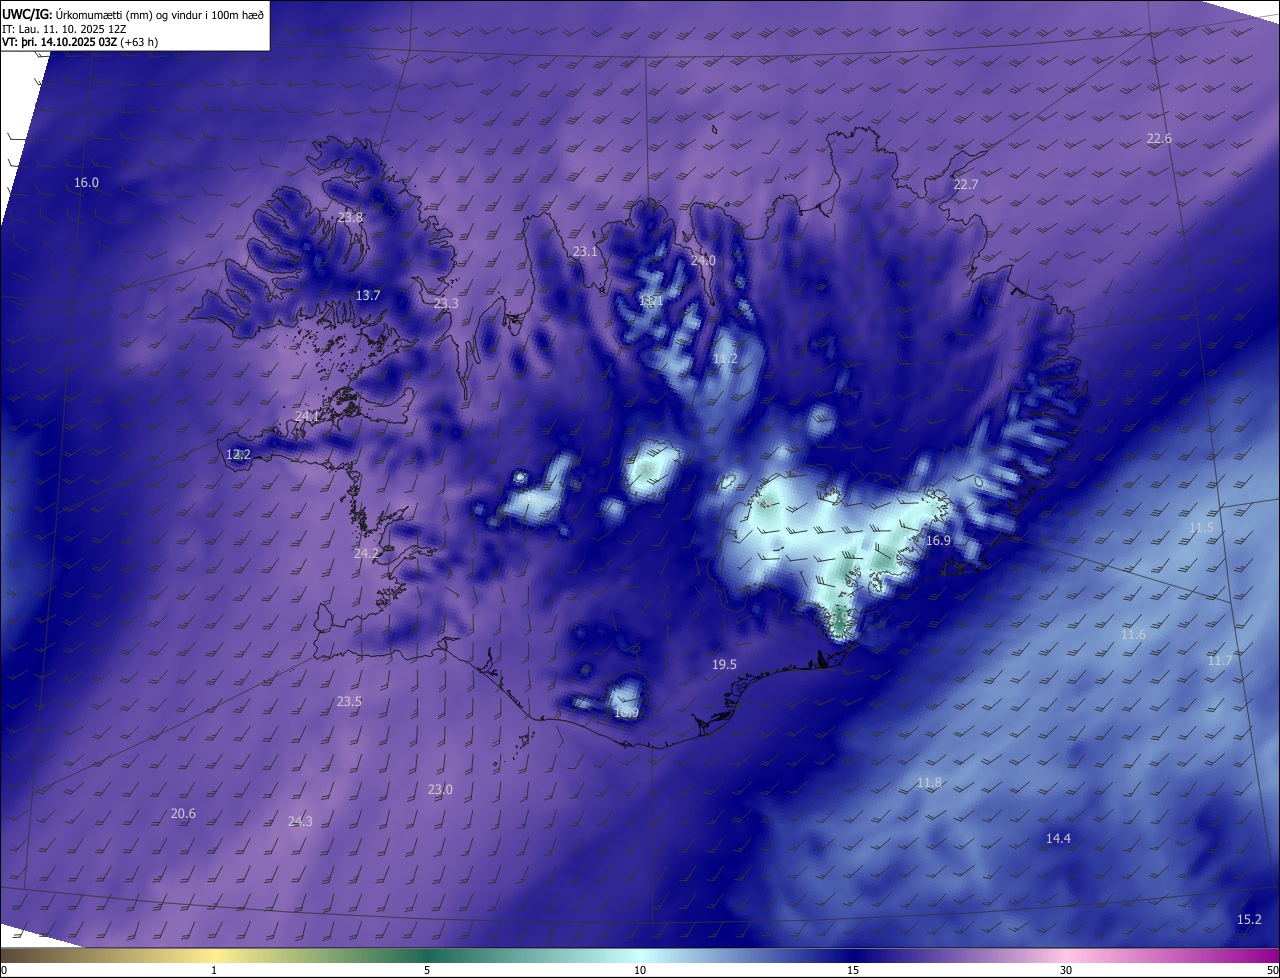The height and width of the screenshot is (978, 1280).
Task: Select the 11.7 value near the right edge
Action: point(1220,660)
